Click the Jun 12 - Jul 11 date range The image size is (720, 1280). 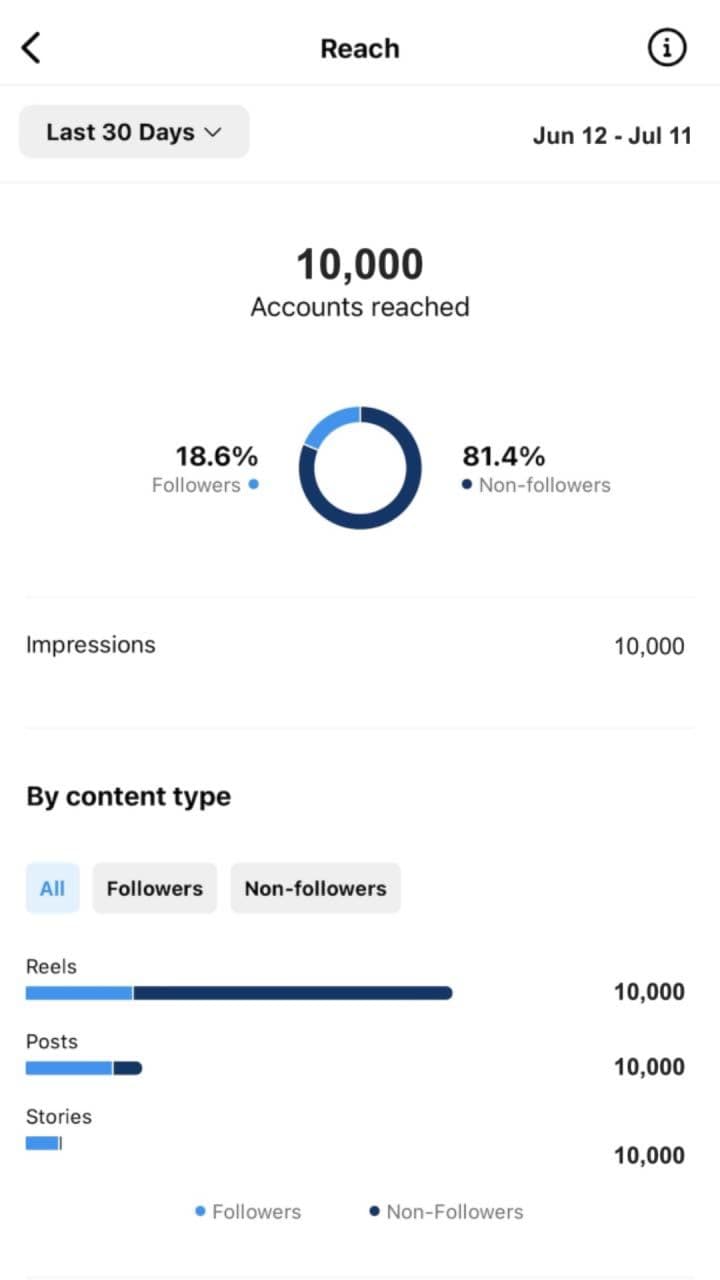[613, 135]
